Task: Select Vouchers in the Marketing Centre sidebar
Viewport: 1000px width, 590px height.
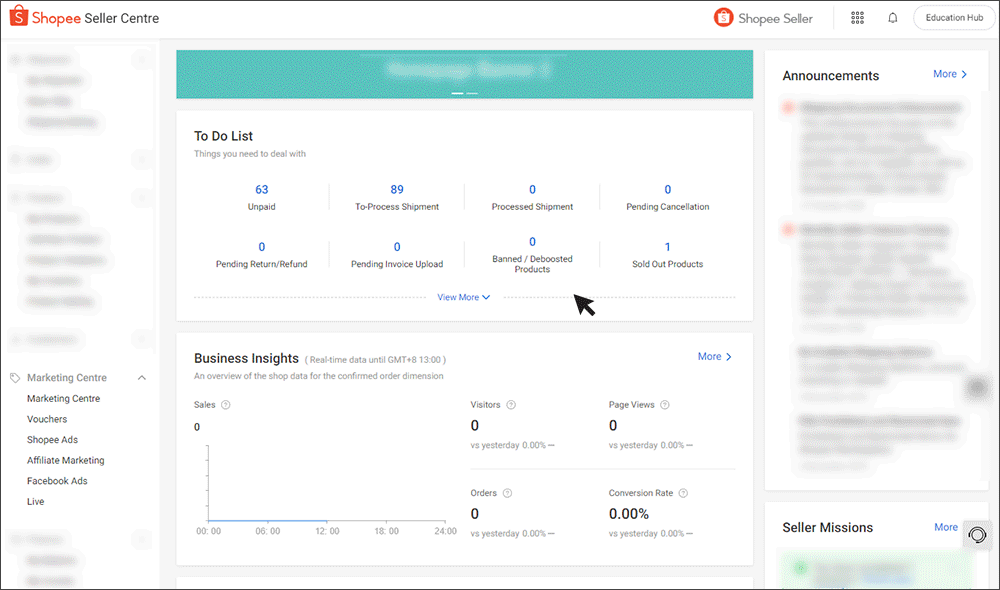Action: point(48,419)
